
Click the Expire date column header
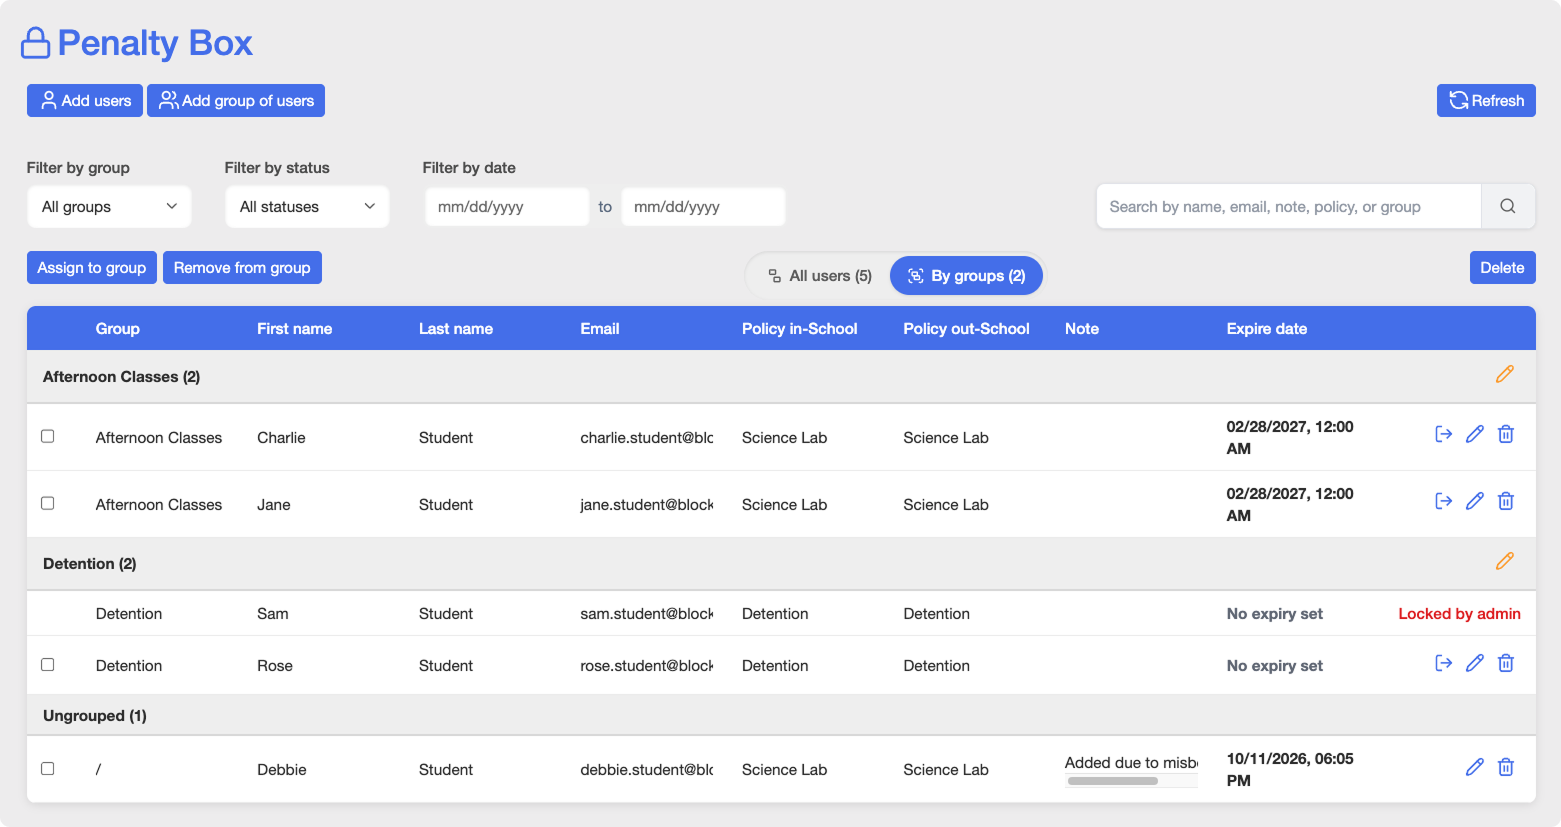tap(1267, 329)
